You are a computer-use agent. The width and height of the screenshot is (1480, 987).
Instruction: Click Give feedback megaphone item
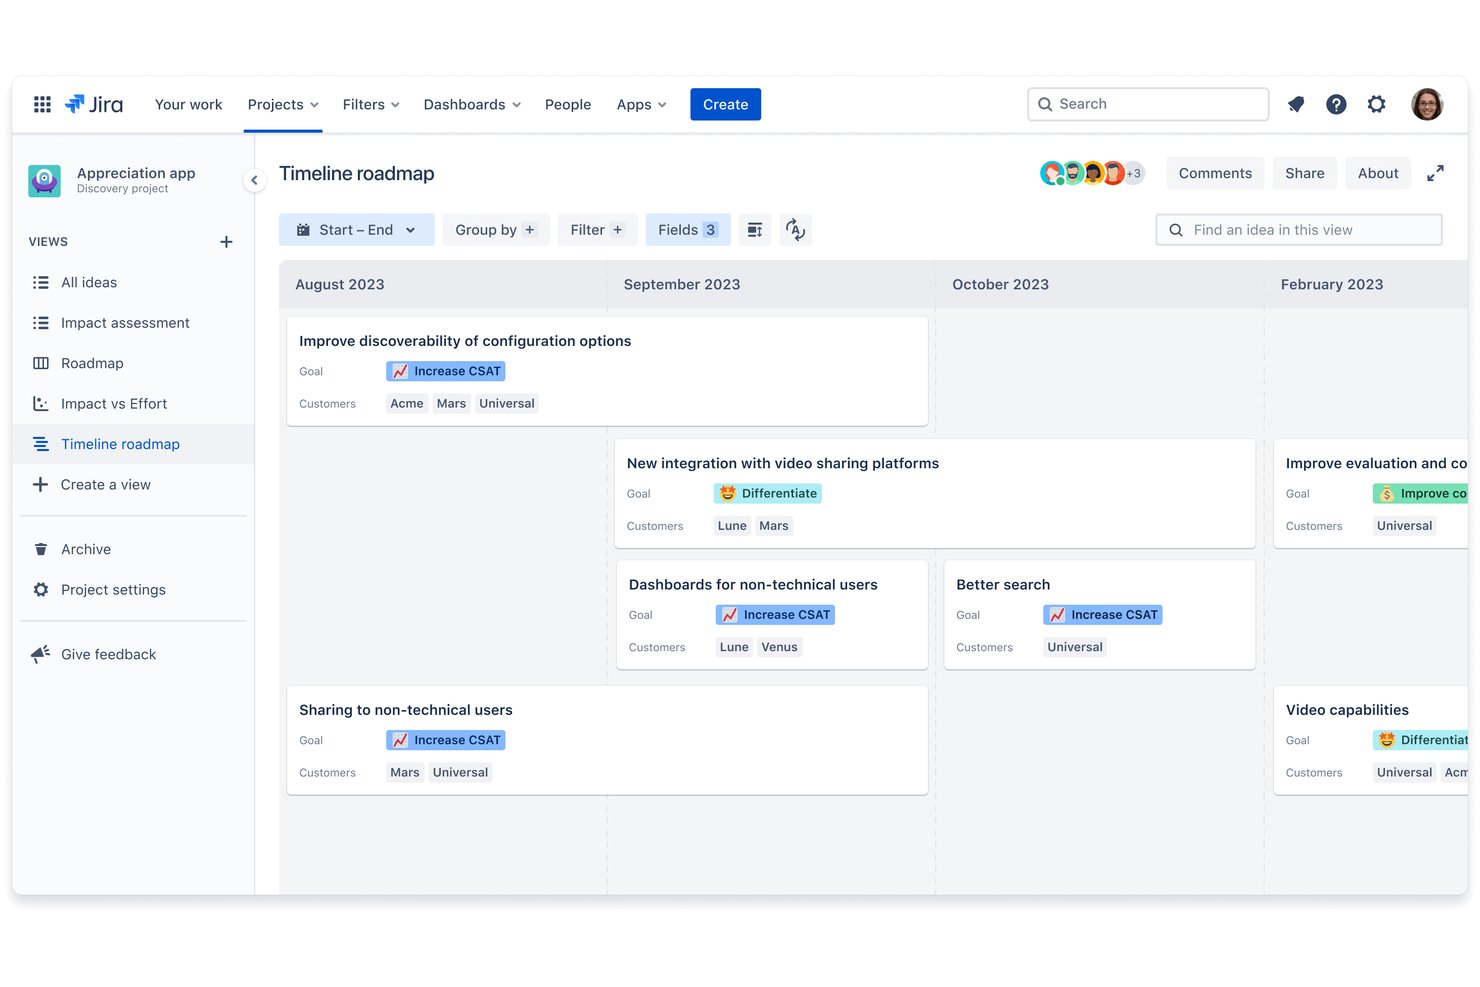pyautogui.click(x=133, y=654)
